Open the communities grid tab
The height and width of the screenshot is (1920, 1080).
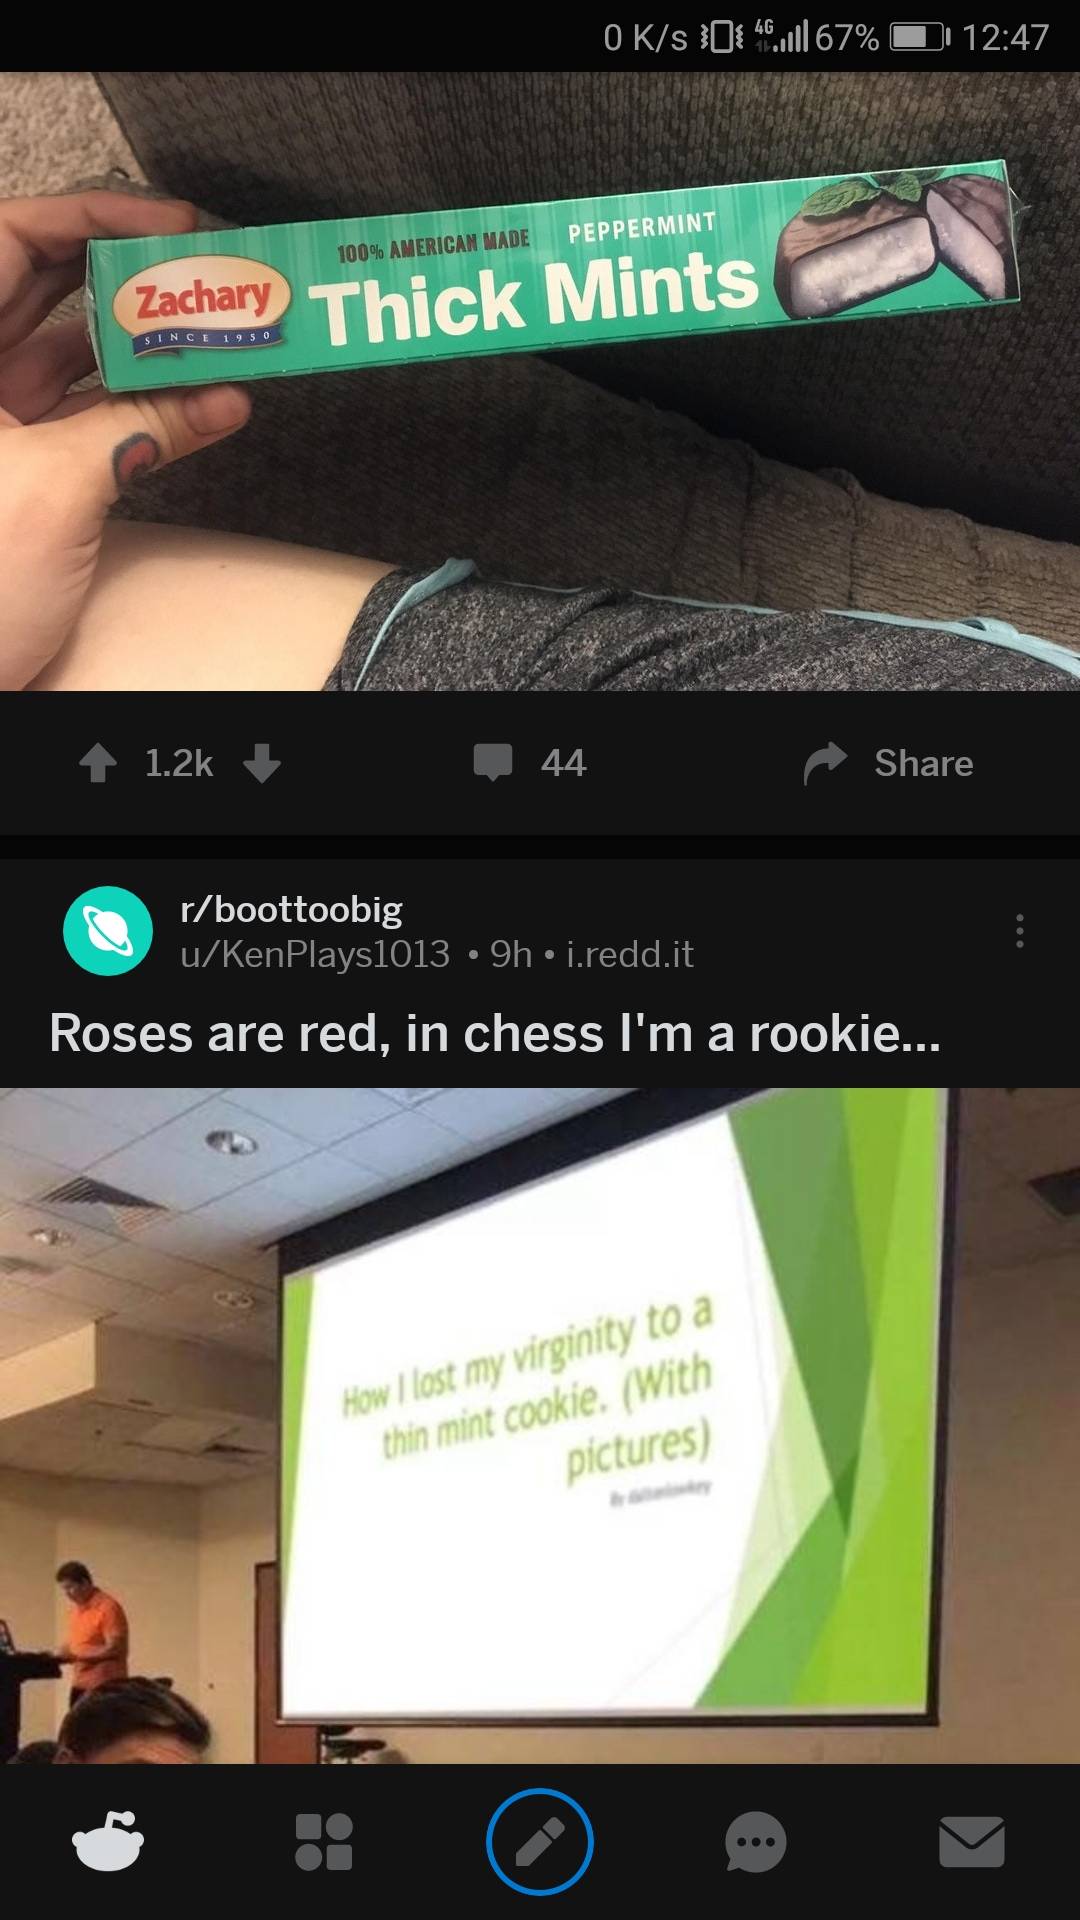click(x=324, y=1841)
